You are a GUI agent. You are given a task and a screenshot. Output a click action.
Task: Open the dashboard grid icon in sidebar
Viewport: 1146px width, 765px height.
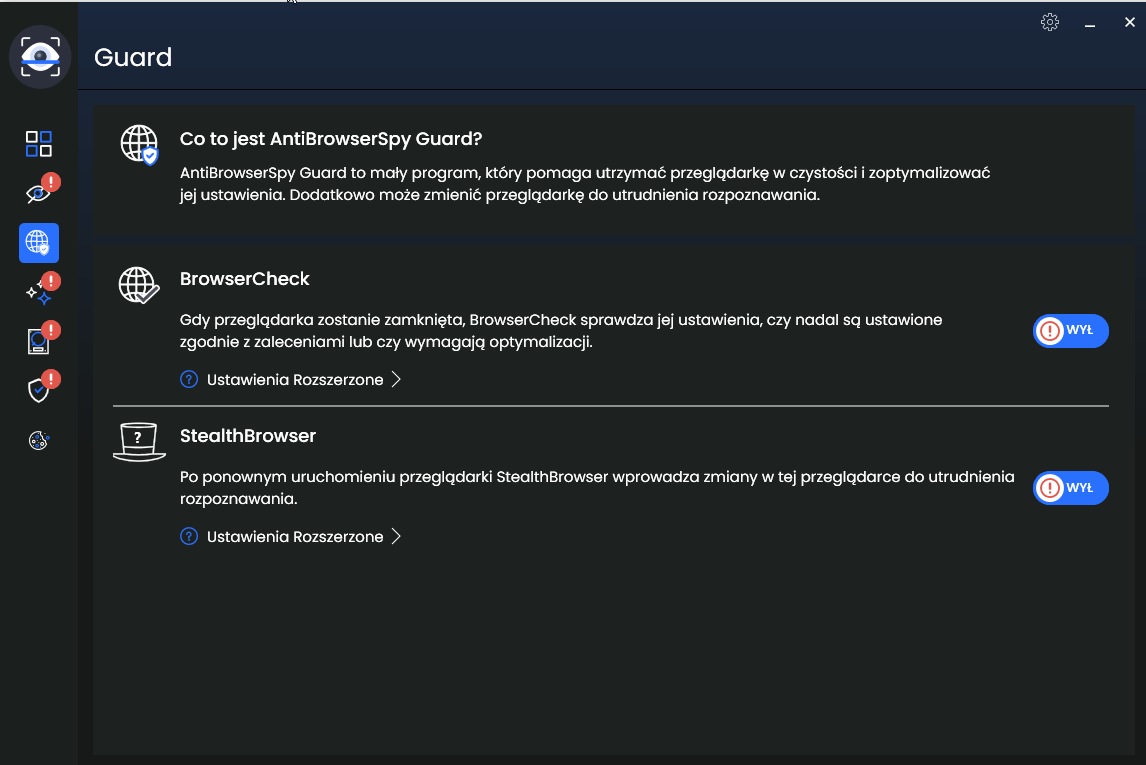(x=39, y=144)
